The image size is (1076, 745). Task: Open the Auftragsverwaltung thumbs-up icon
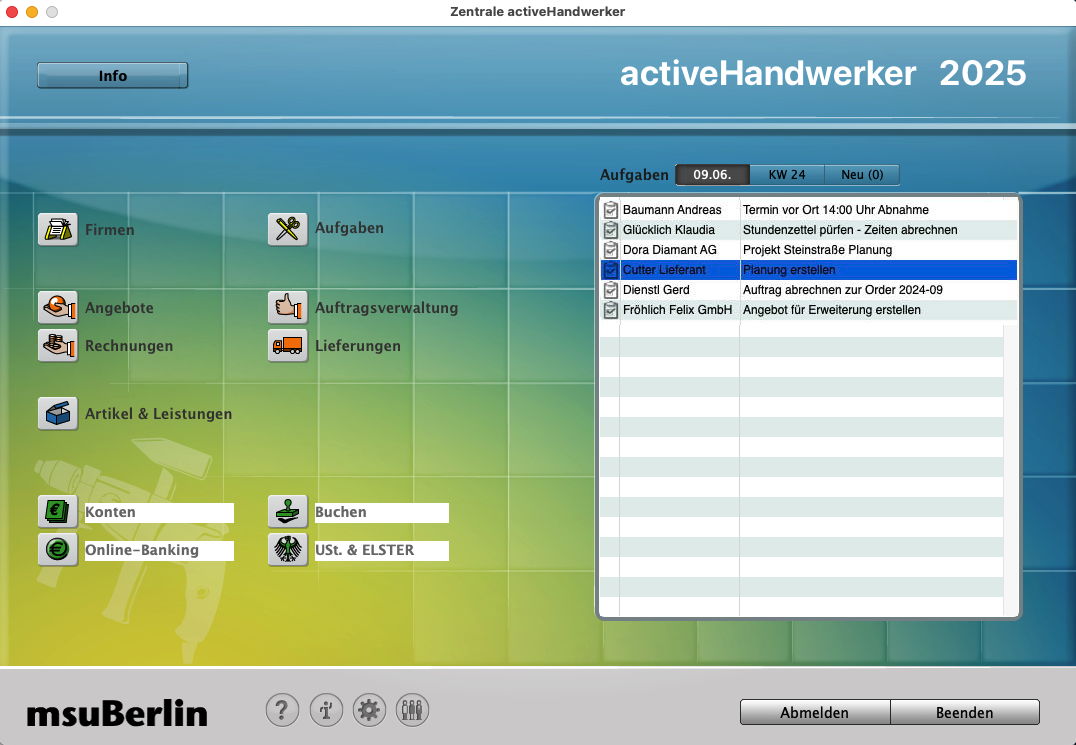[288, 307]
